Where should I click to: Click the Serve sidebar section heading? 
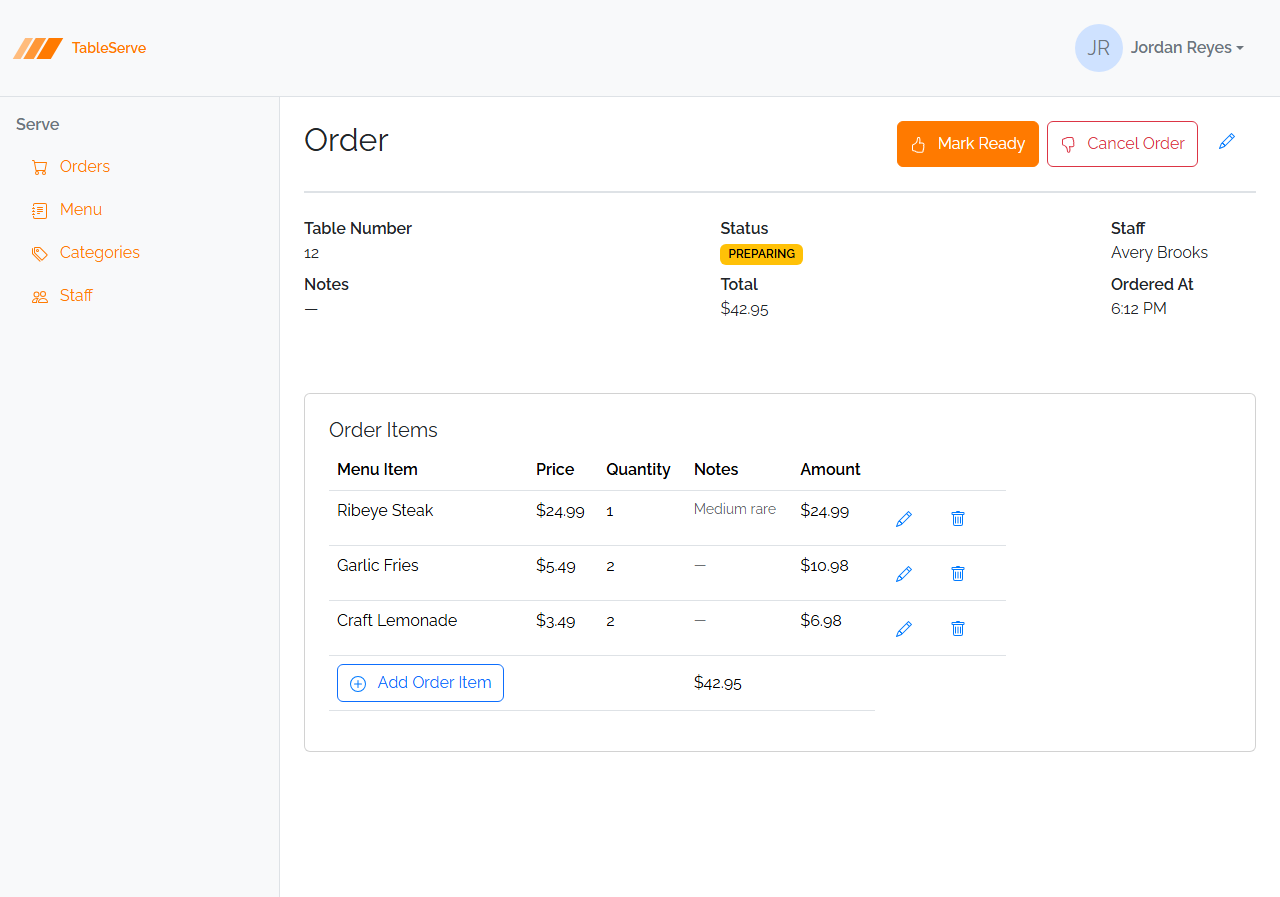pos(38,125)
